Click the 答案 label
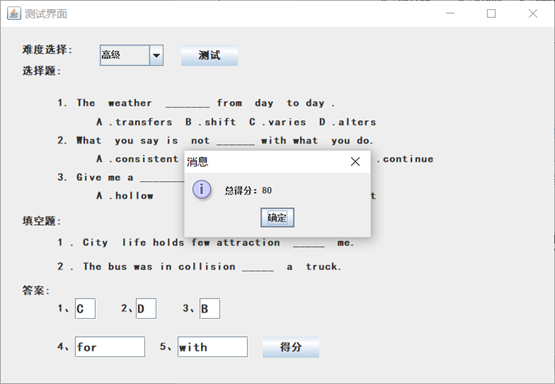 click(36, 291)
